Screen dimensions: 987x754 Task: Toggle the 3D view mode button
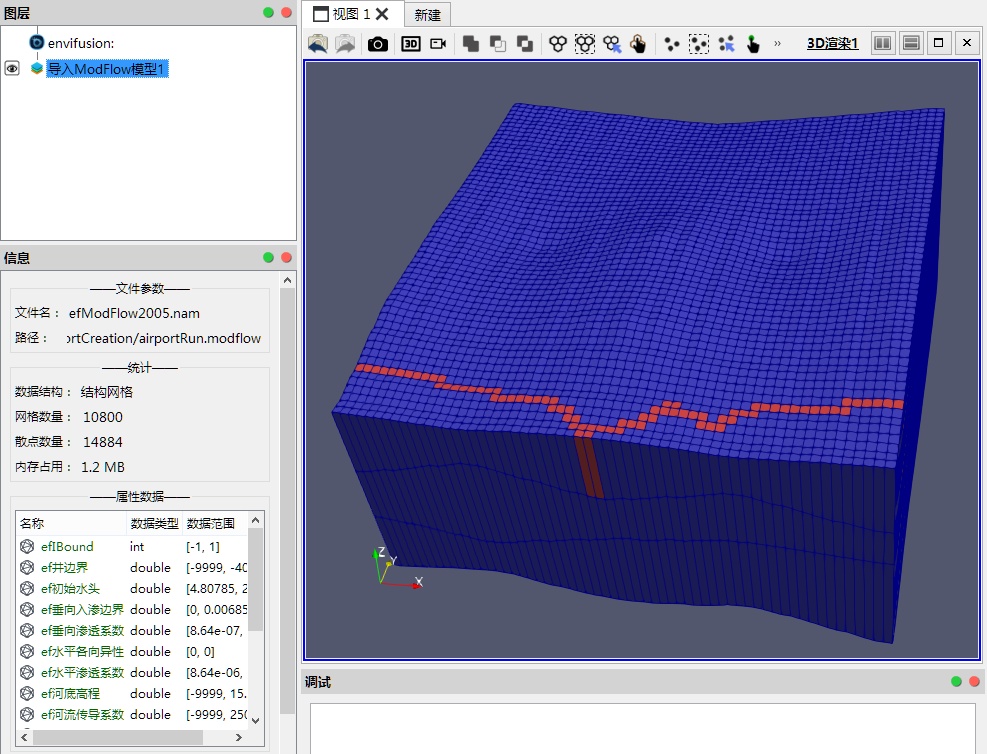click(411, 43)
